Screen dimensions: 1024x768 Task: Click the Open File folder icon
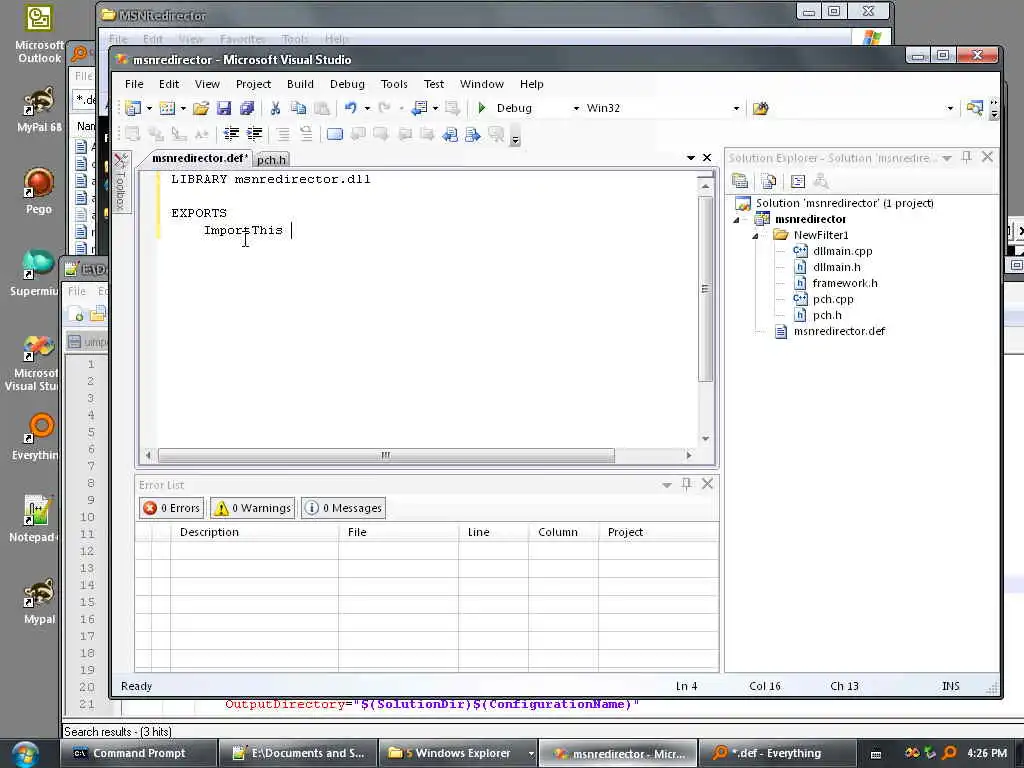[x=200, y=108]
